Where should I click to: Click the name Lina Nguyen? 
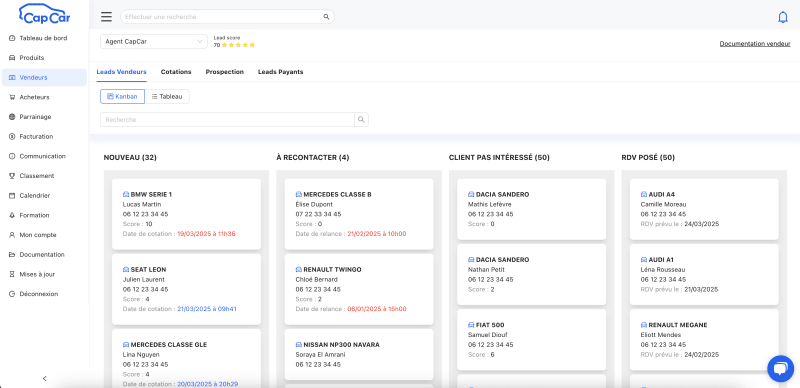tap(141, 354)
